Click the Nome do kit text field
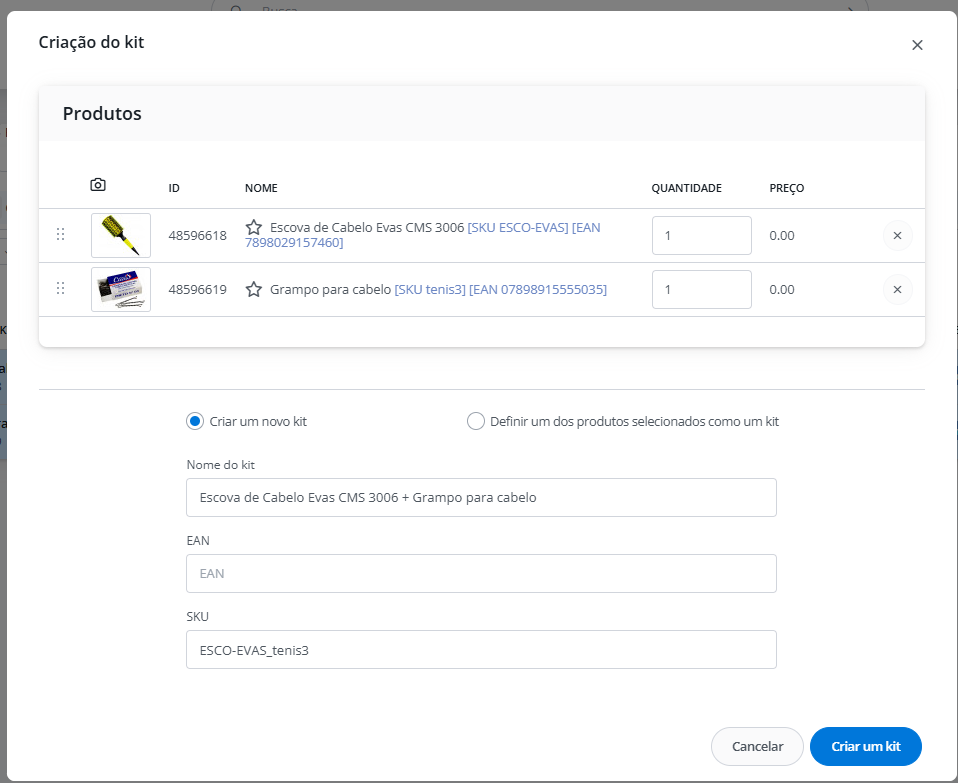 click(x=481, y=497)
